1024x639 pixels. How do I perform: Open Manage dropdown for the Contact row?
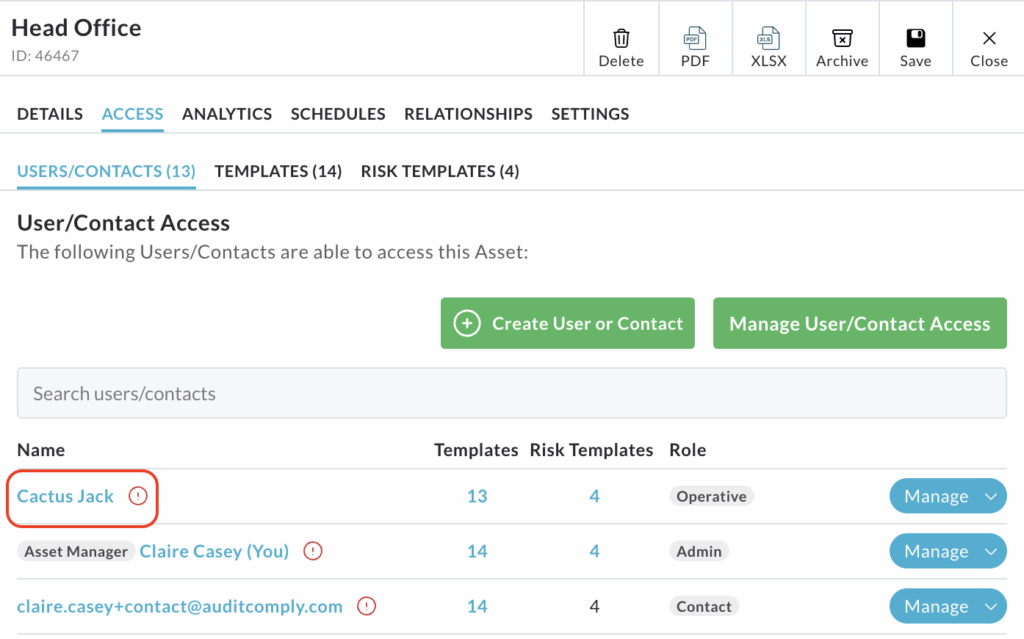(991, 606)
